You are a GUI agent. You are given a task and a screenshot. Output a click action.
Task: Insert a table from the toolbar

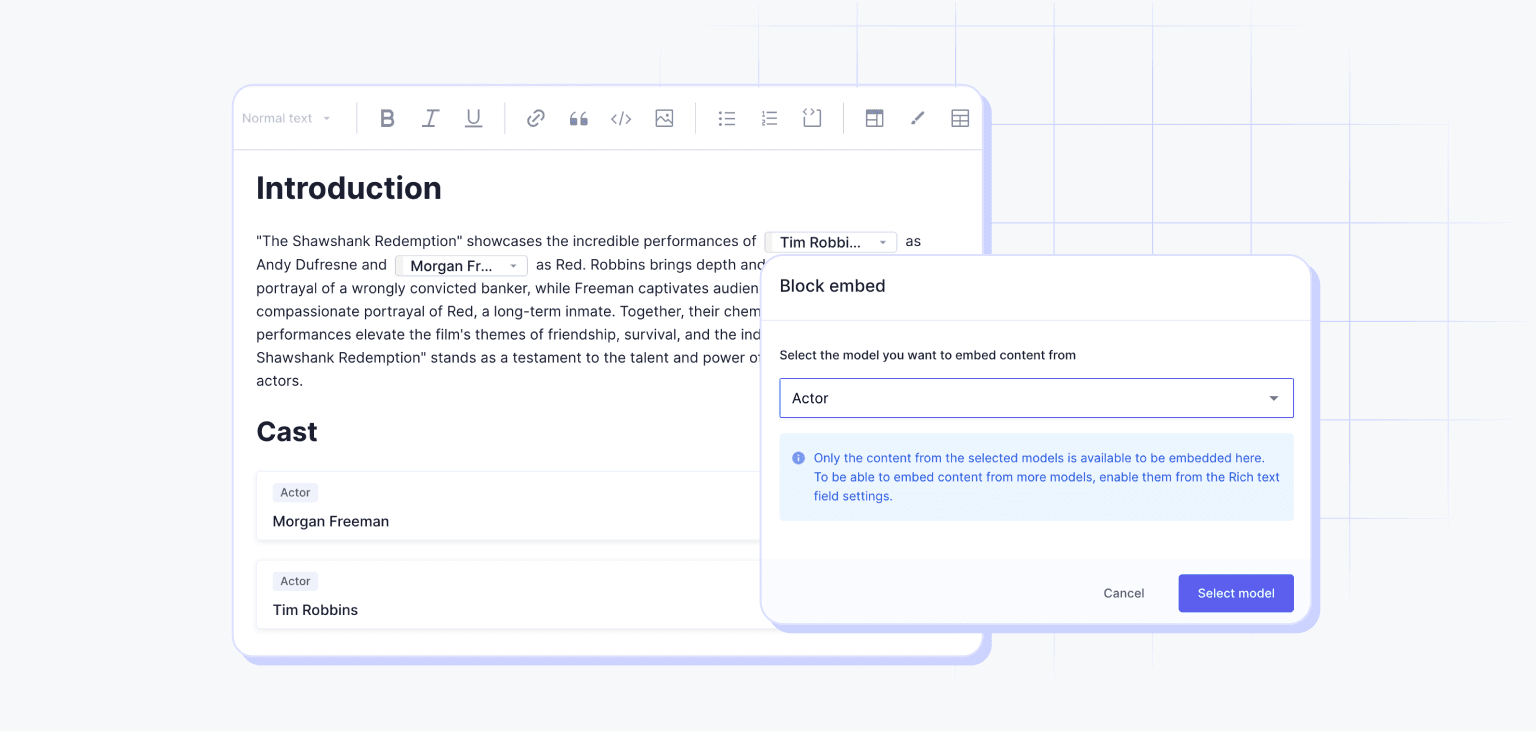click(x=960, y=118)
